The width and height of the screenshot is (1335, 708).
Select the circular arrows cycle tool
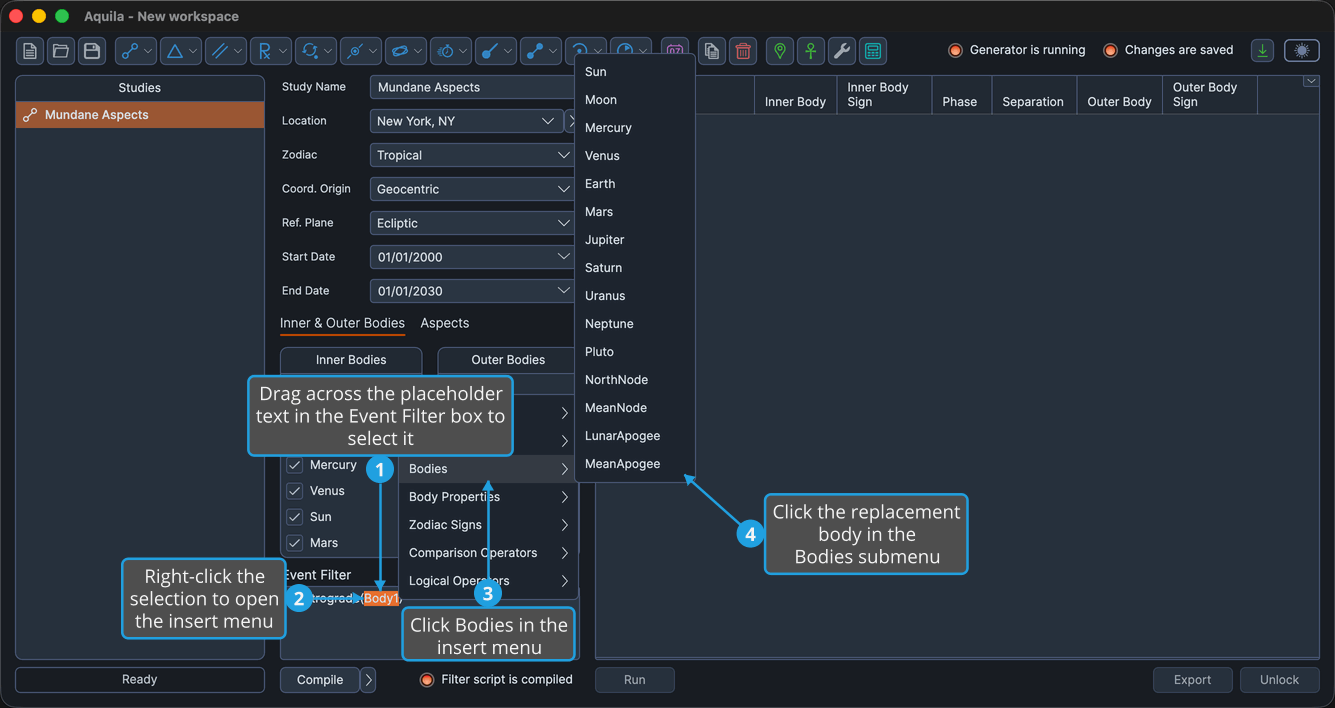coord(309,51)
